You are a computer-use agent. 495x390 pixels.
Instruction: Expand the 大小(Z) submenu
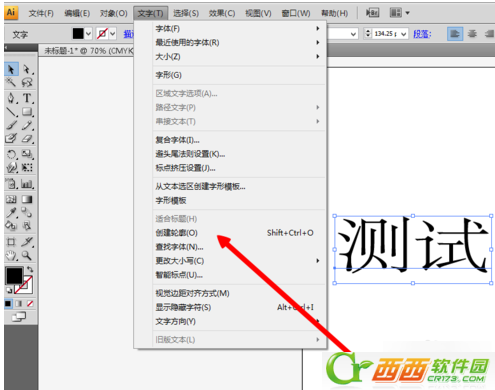pos(318,57)
